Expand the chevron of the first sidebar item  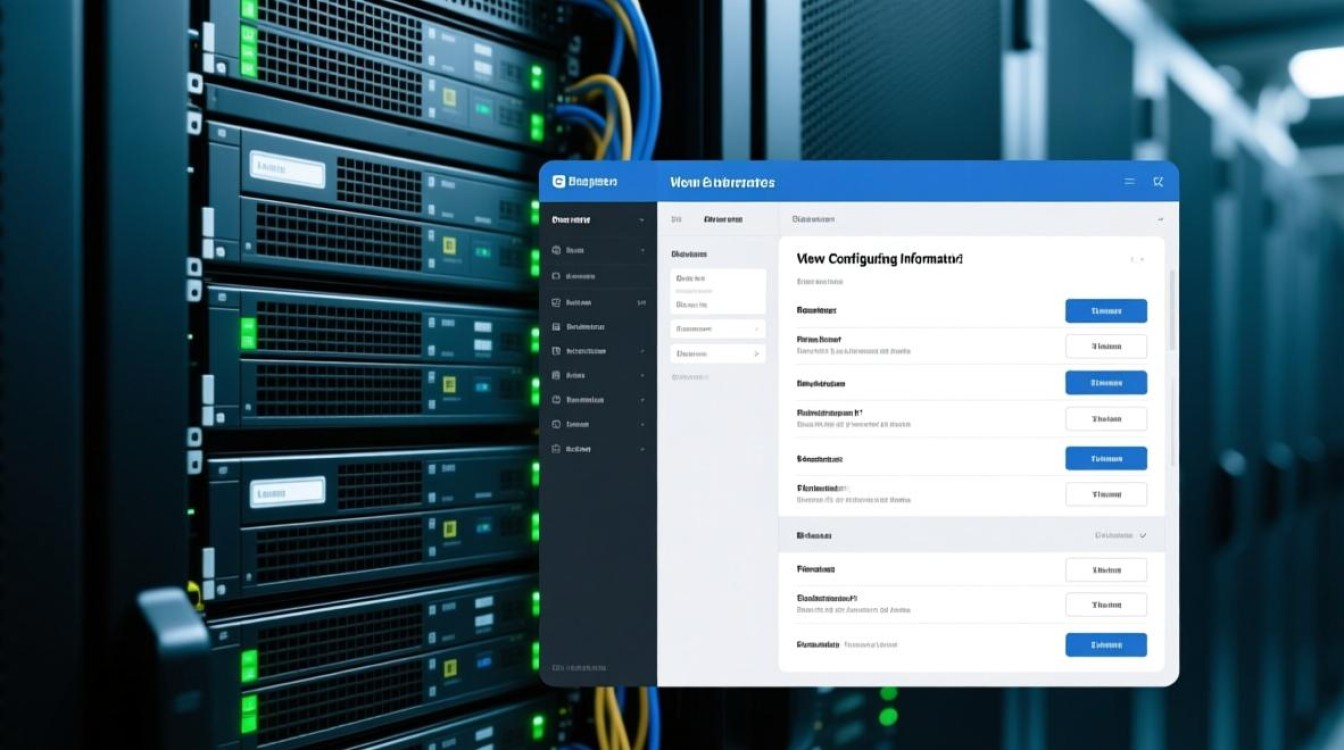641,250
